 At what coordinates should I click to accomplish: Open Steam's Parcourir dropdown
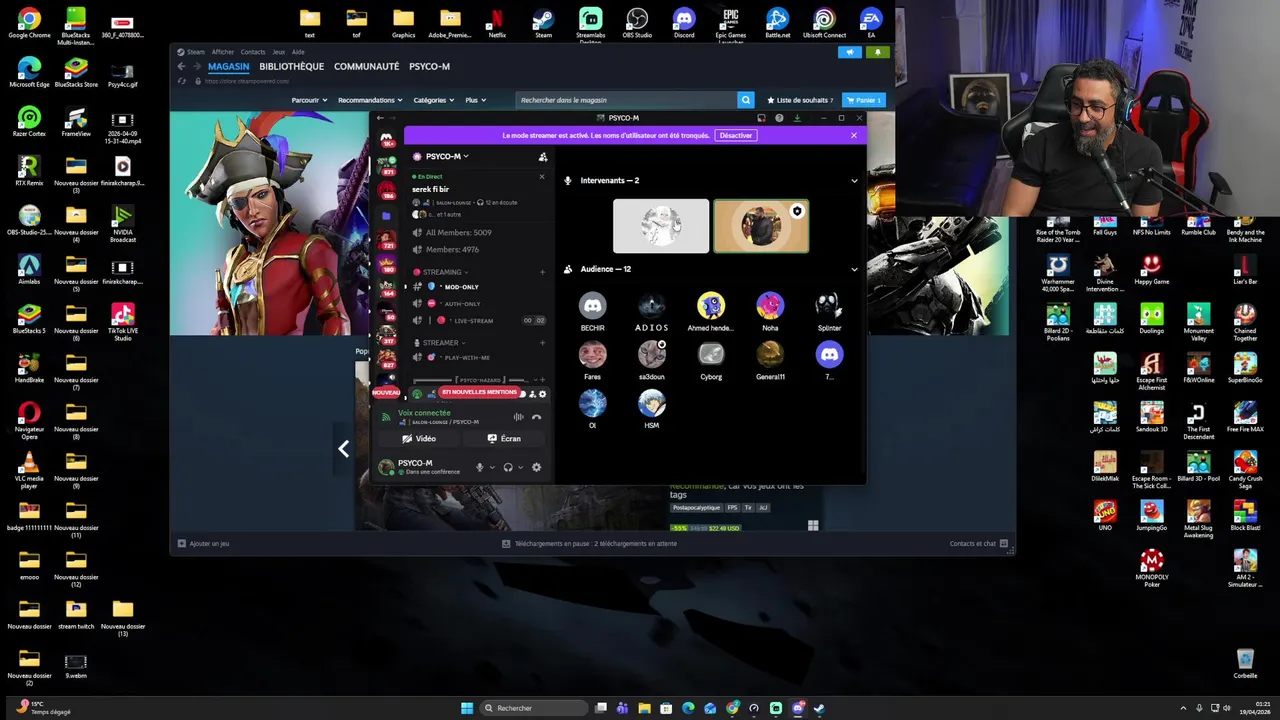click(309, 100)
